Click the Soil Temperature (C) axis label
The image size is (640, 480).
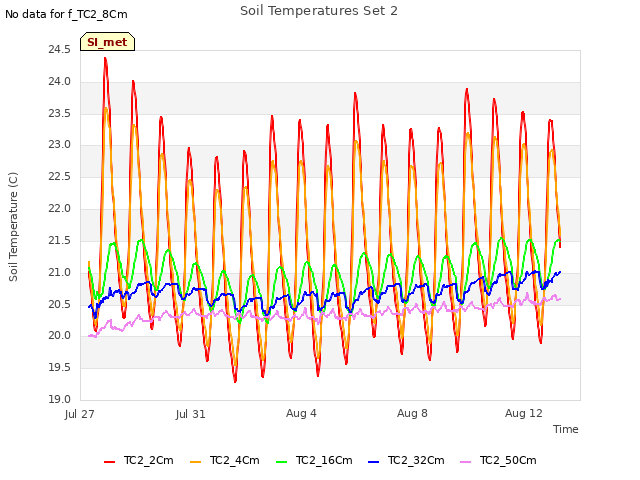pos(13,227)
